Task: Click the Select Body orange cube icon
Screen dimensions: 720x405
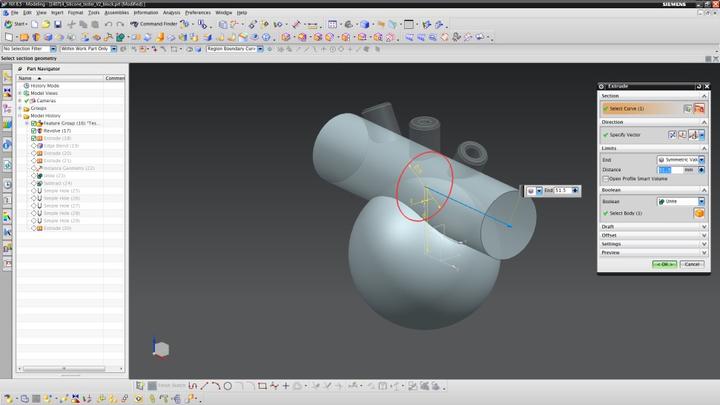Action: point(699,213)
